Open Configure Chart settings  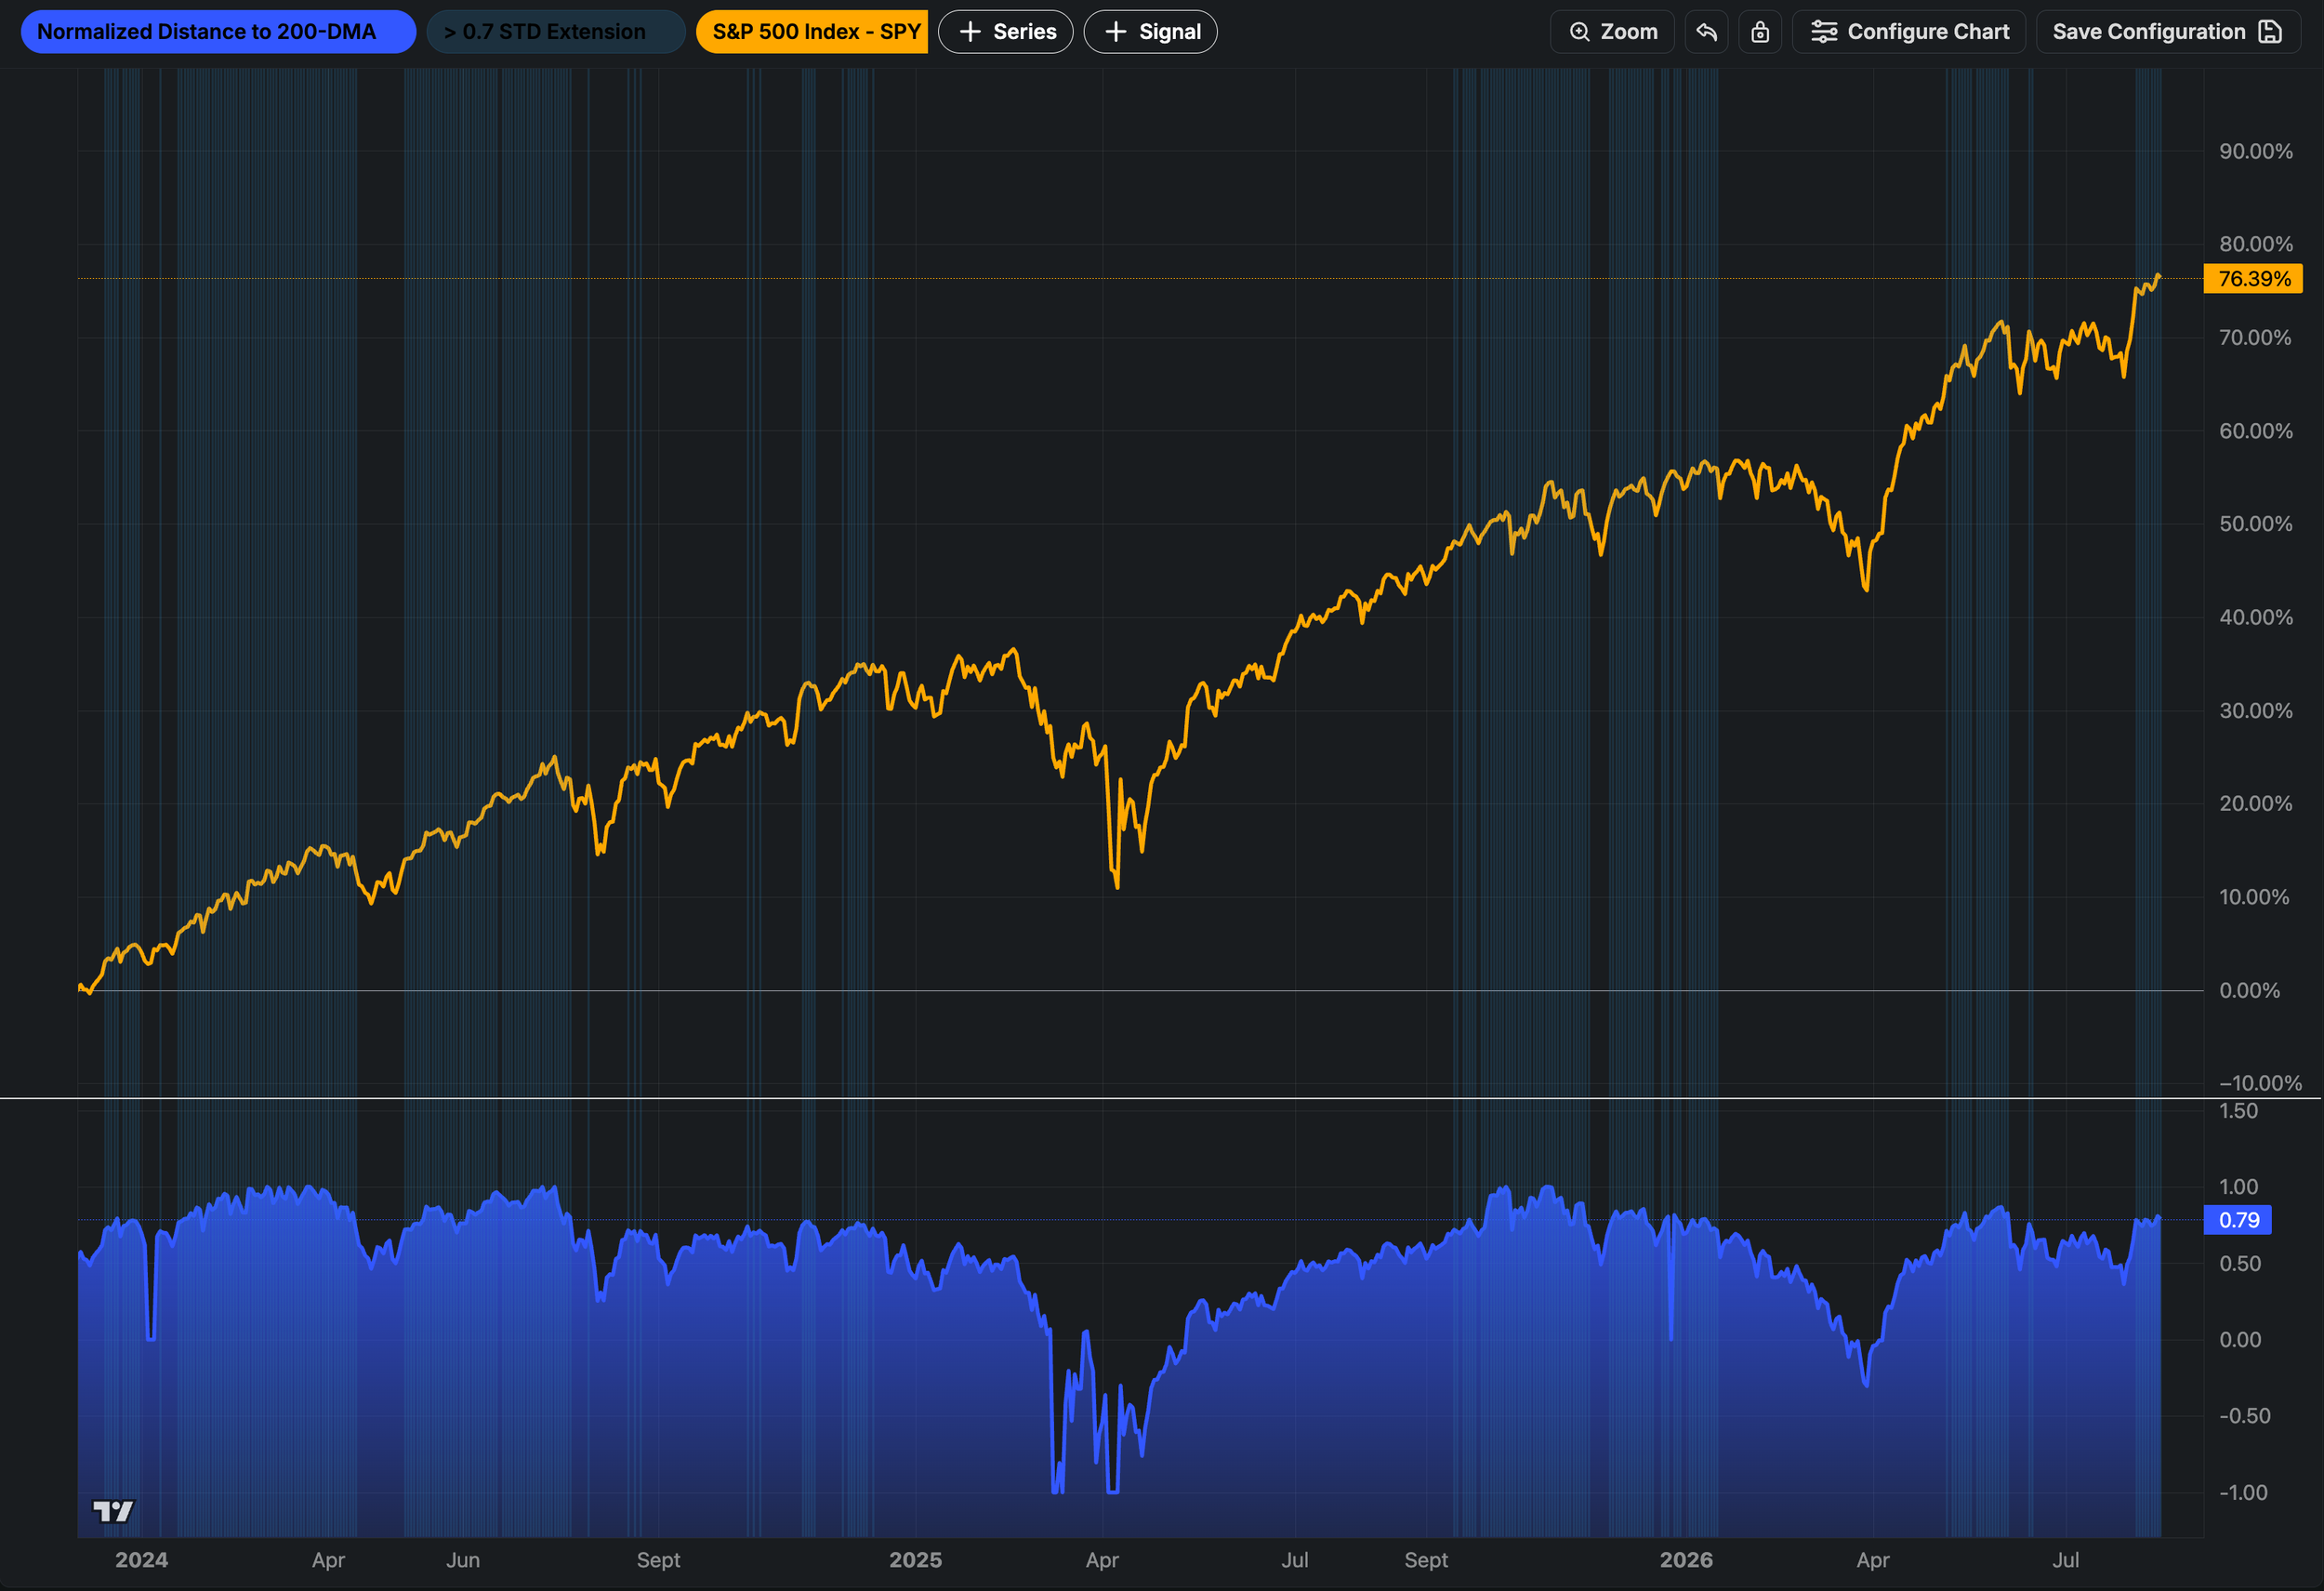(x=1909, y=32)
